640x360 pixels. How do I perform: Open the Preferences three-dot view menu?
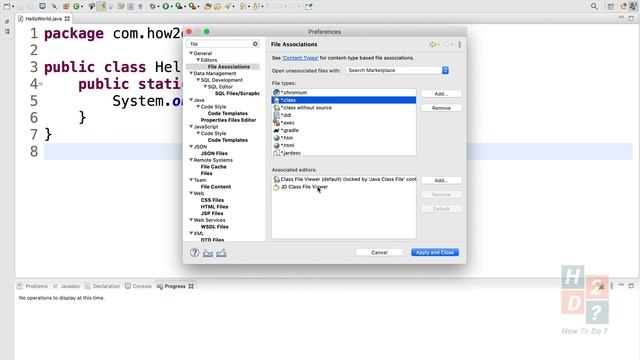coord(460,44)
